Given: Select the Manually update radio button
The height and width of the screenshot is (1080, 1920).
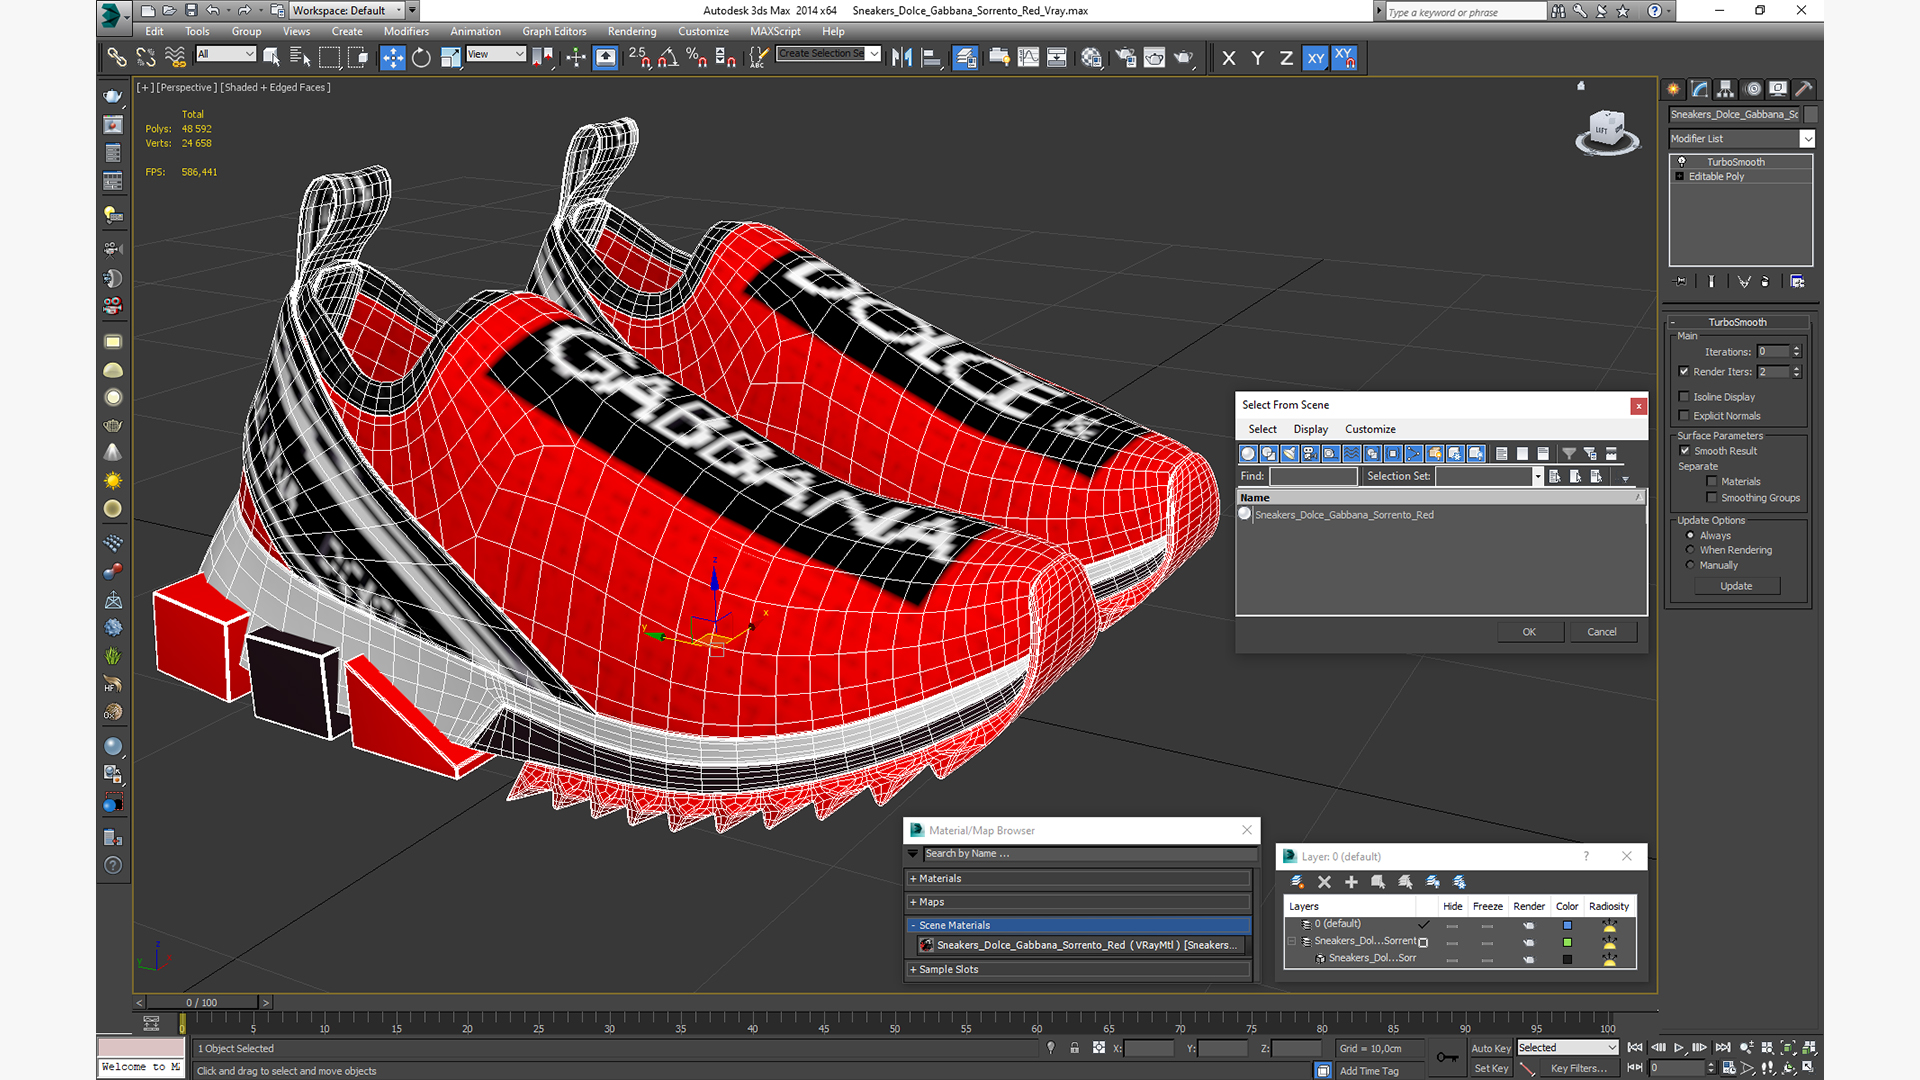Looking at the screenshot, I should tap(1691, 565).
